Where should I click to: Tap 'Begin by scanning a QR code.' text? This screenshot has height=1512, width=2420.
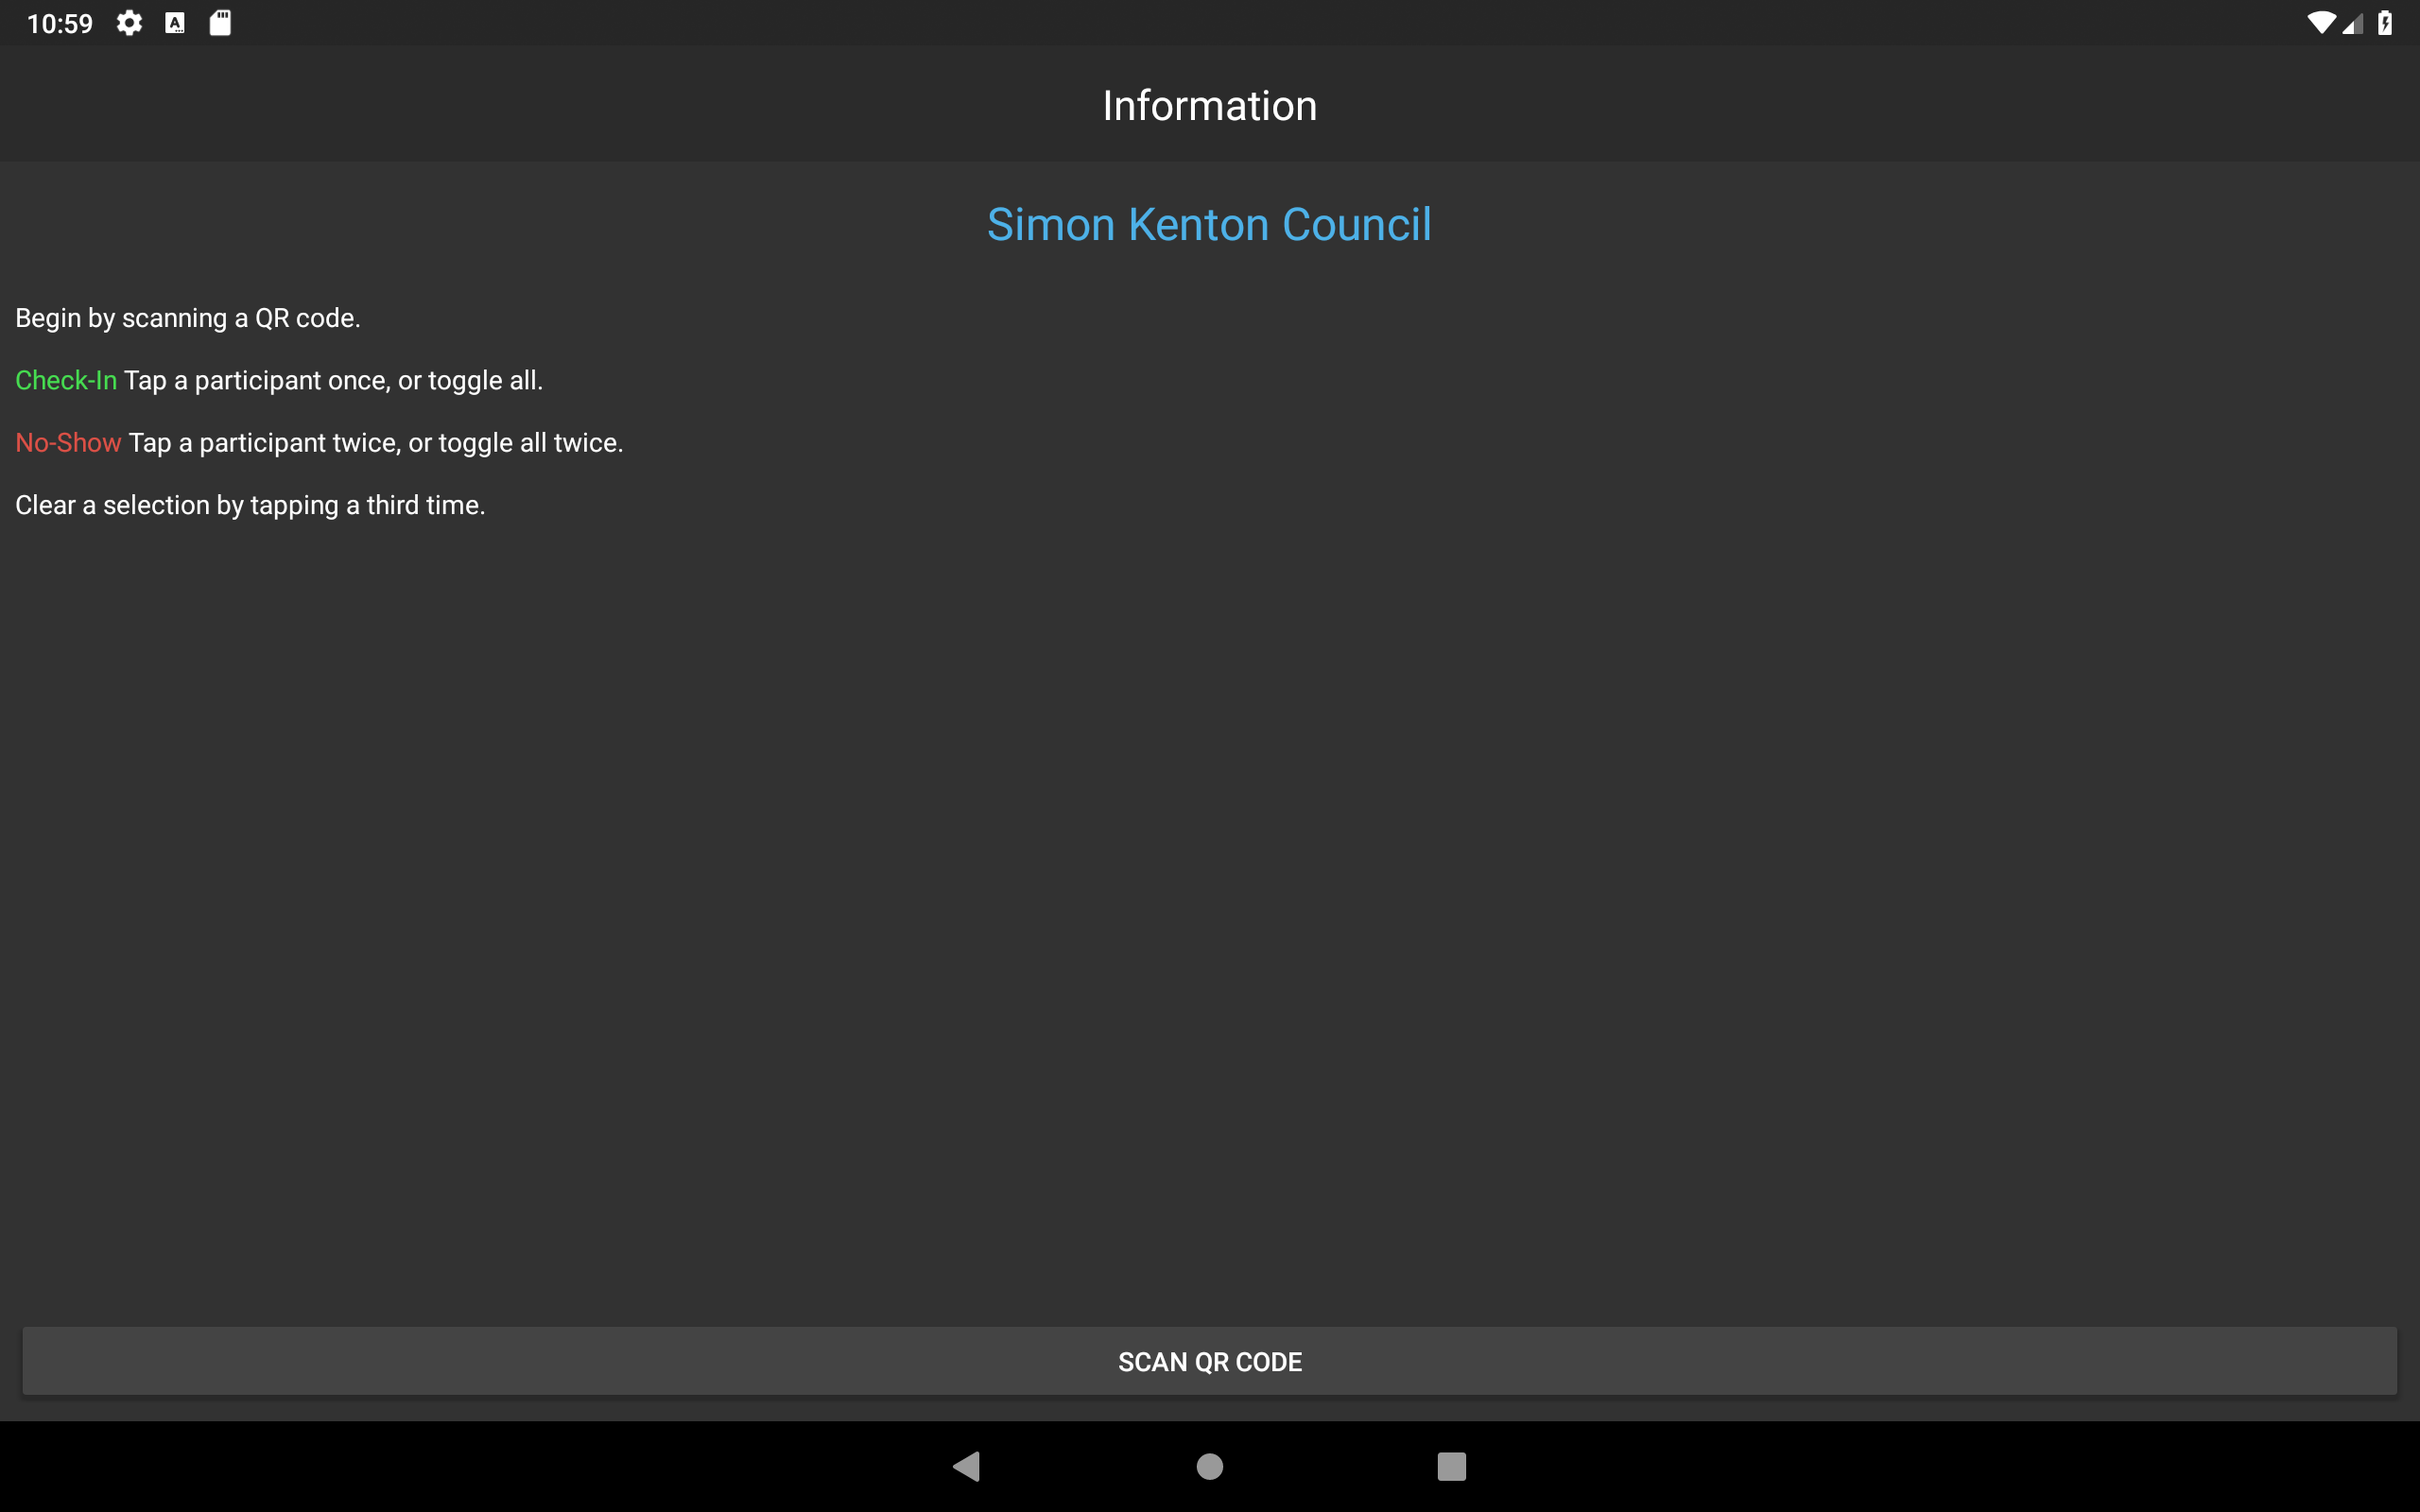188,318
